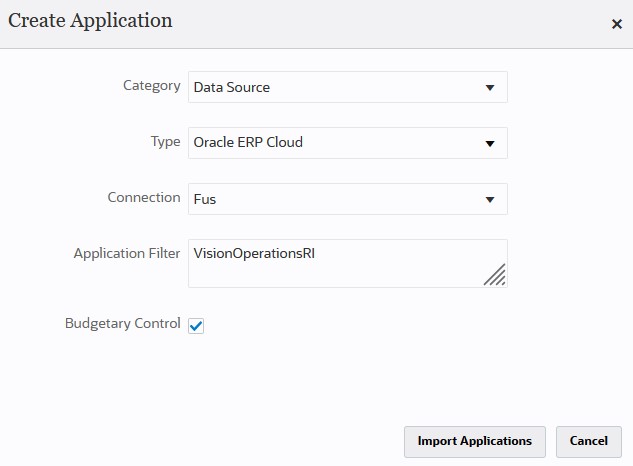
Task: Click the Create Application title text
Action: (x=90, y=21)
